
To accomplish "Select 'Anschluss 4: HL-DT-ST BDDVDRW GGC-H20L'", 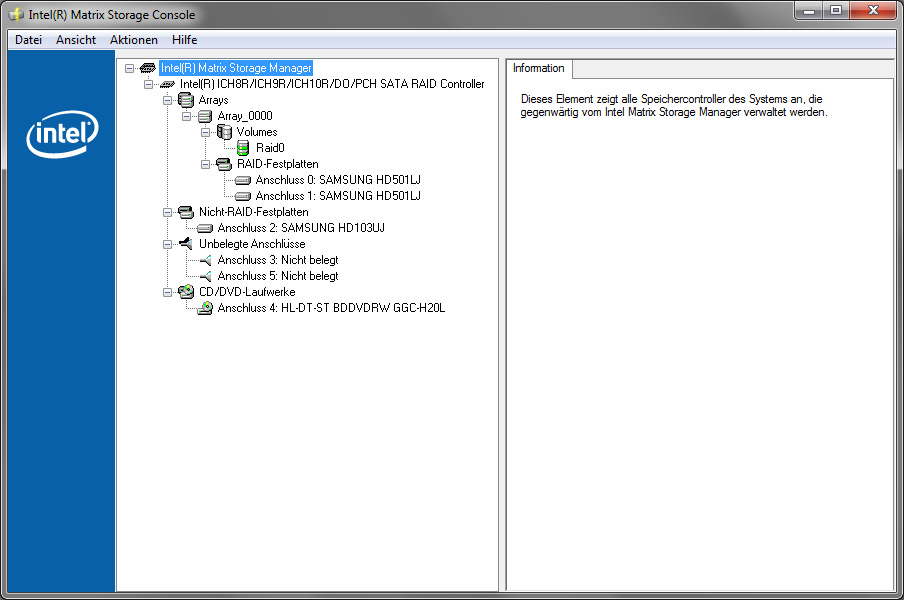I will [x=332, y=308].
